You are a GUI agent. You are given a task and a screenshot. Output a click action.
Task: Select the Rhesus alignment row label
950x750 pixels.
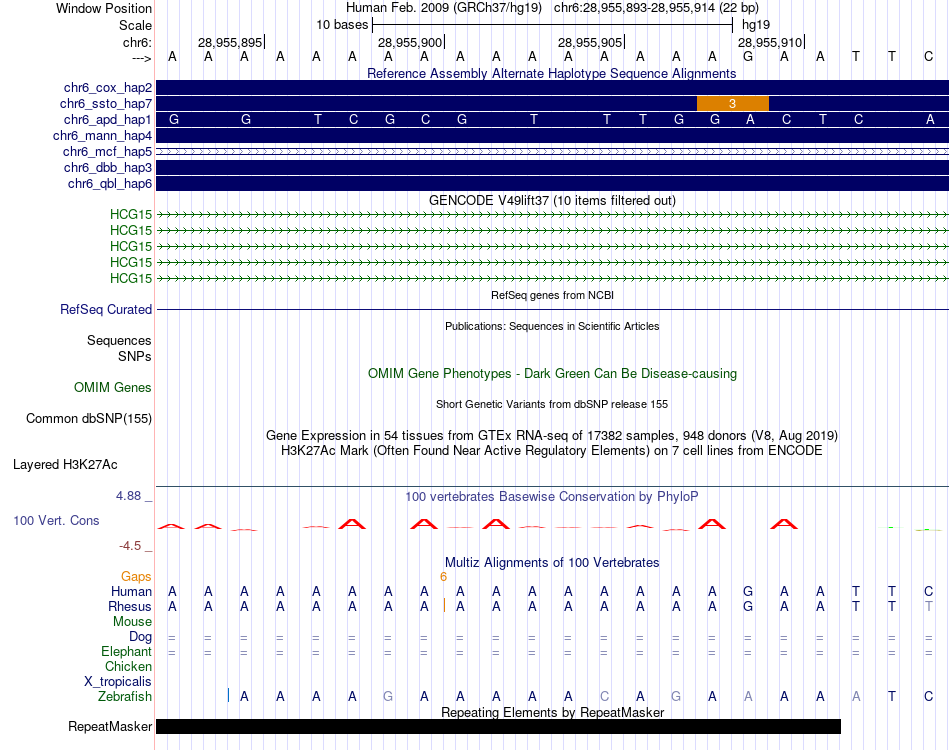coord(130,606)
